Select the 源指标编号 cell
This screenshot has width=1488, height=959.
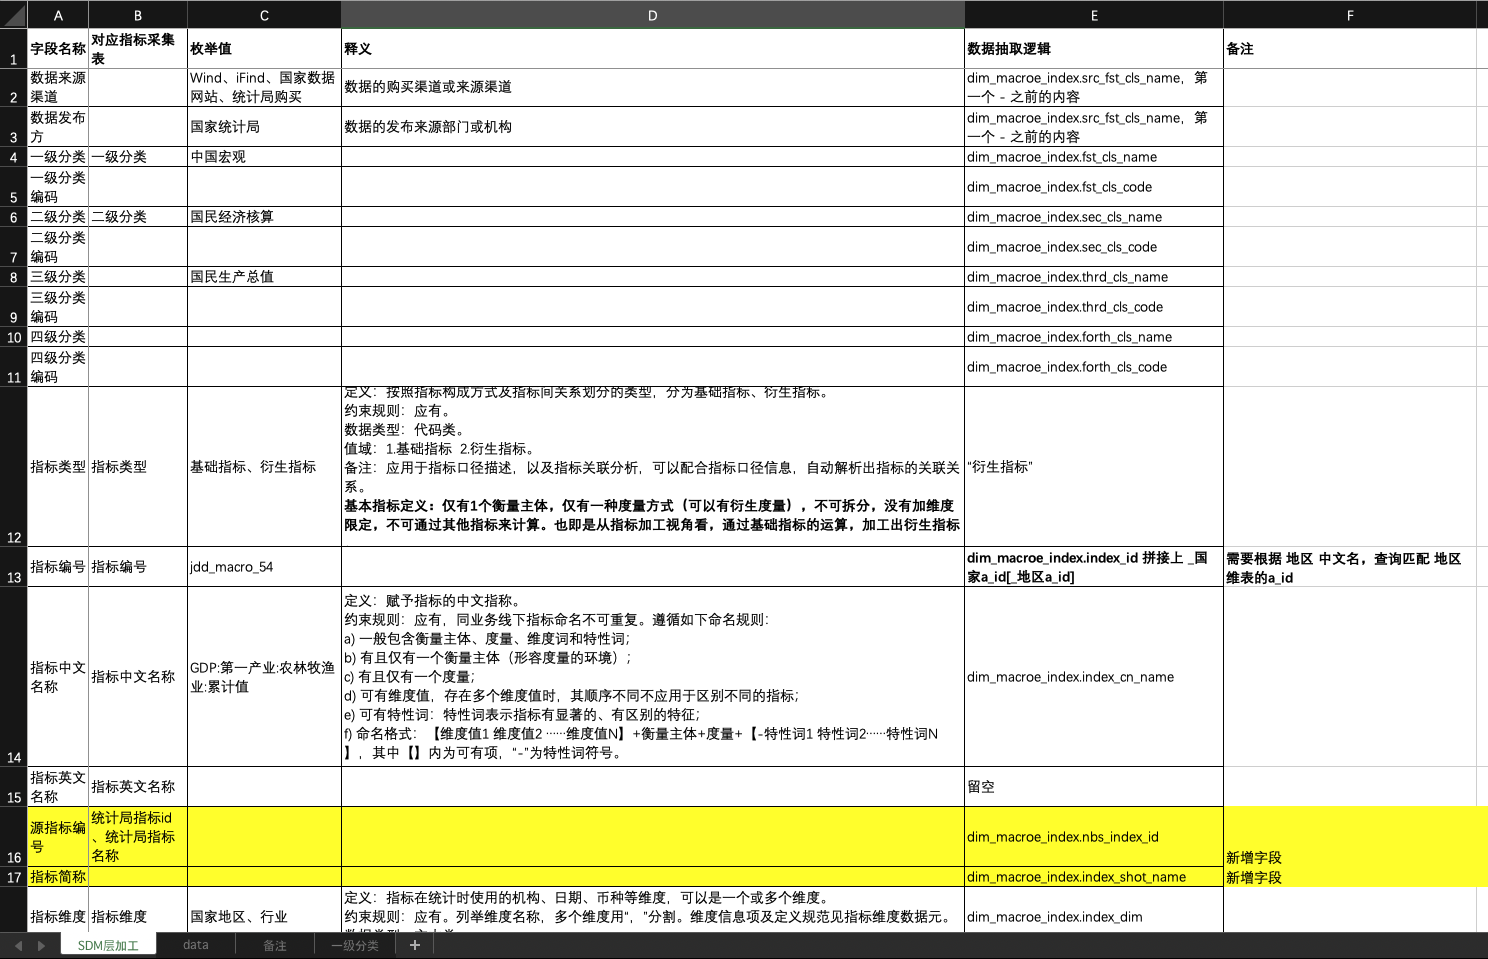58,837
